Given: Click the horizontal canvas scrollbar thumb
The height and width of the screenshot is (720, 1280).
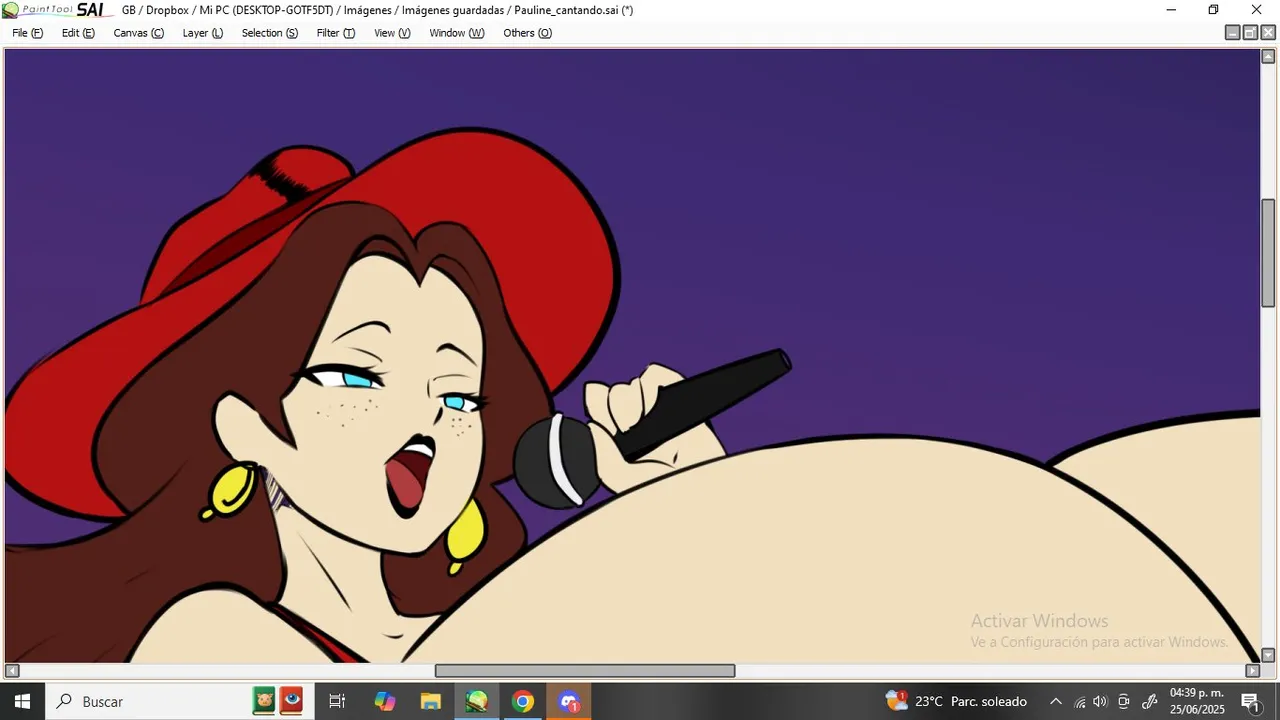Looking at the screenshot, I should click(585, 670).
